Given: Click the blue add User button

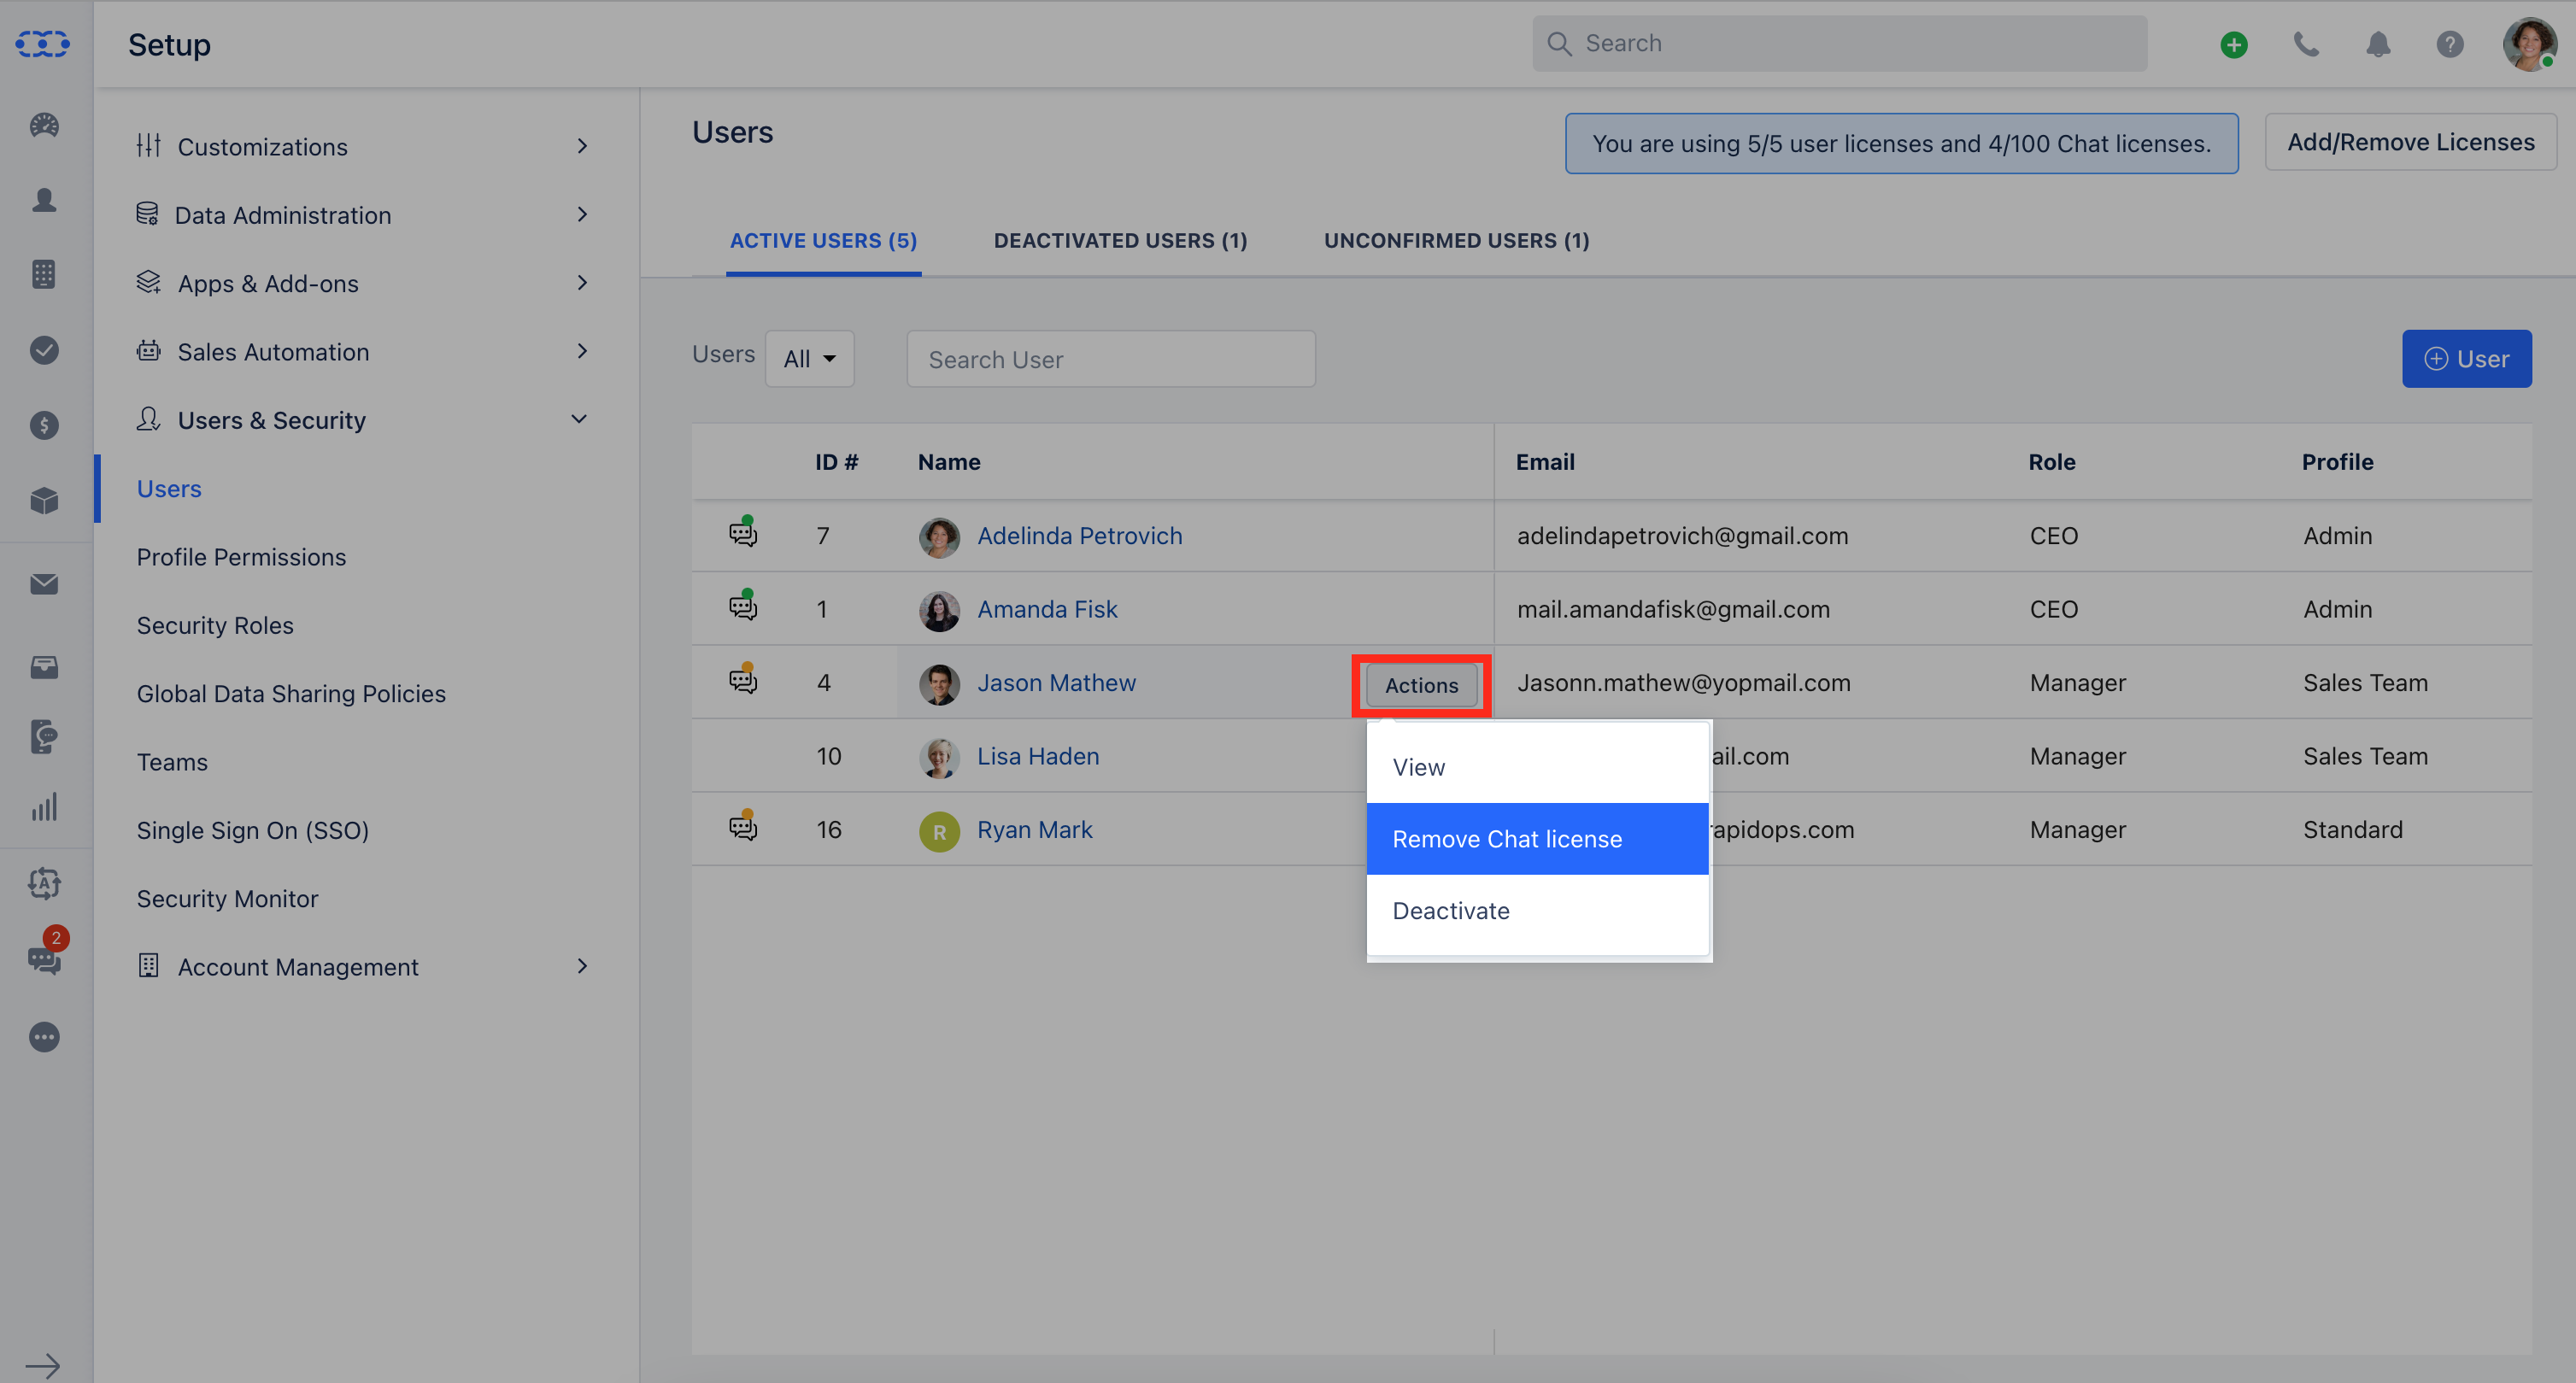Looking at the screenshot, I should [2466, 358].
